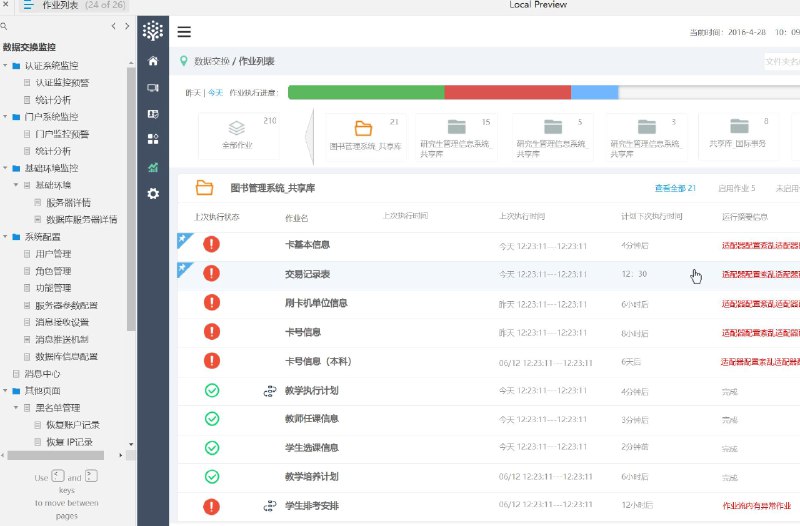Click the tree panel vertical scrollbar

(x=131, y=199)
